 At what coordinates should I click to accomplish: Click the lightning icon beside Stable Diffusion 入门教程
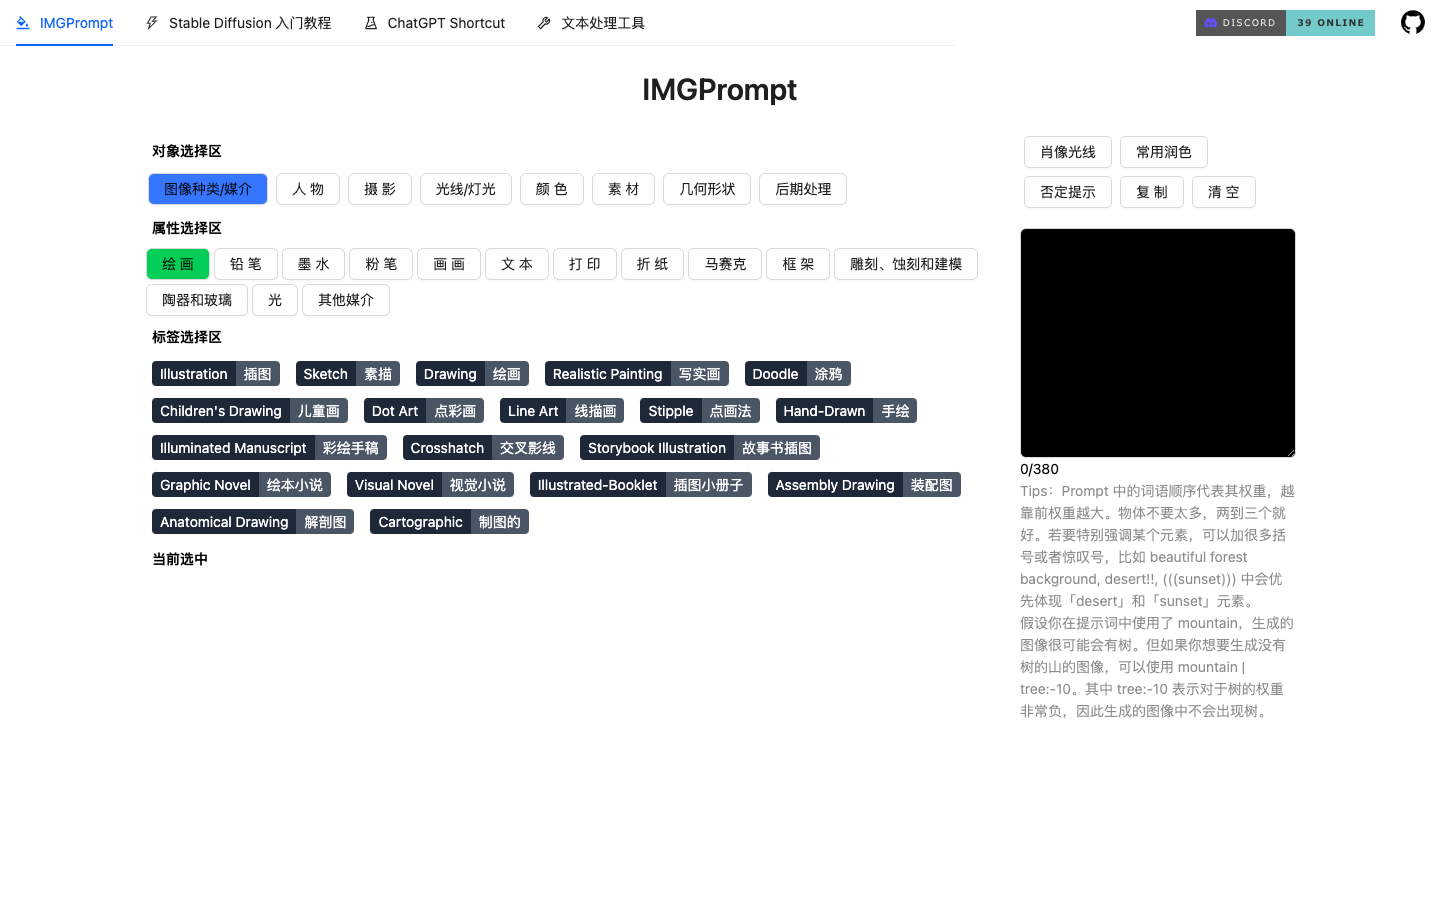(150, 21)
